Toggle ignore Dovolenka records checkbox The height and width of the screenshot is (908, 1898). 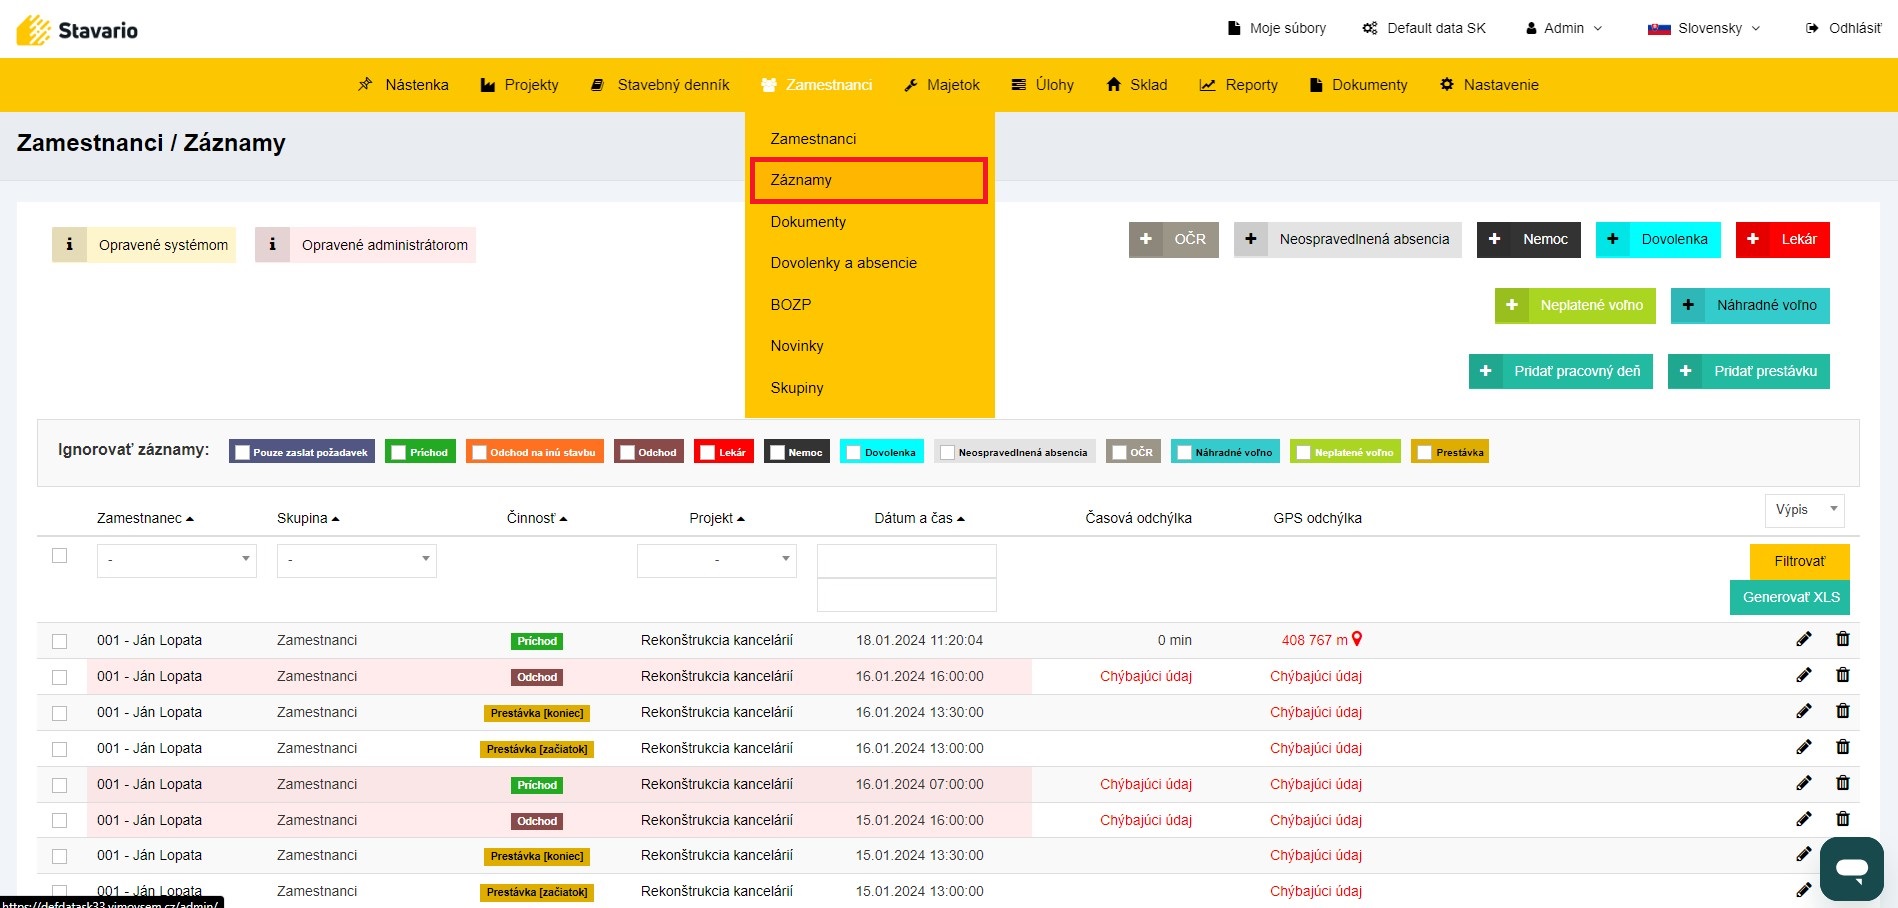click(853, 452)
